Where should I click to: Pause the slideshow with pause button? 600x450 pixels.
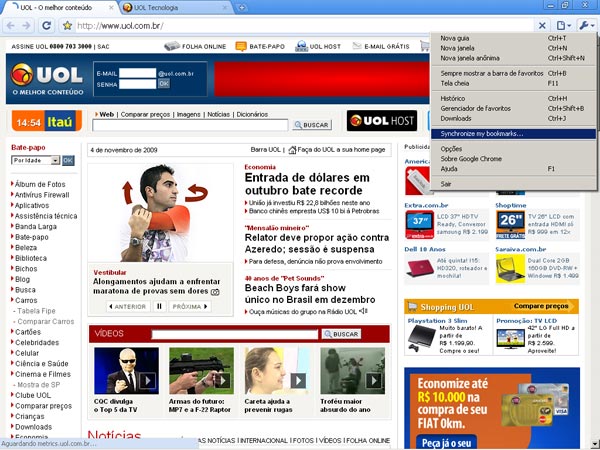click(x=160, y=307)
